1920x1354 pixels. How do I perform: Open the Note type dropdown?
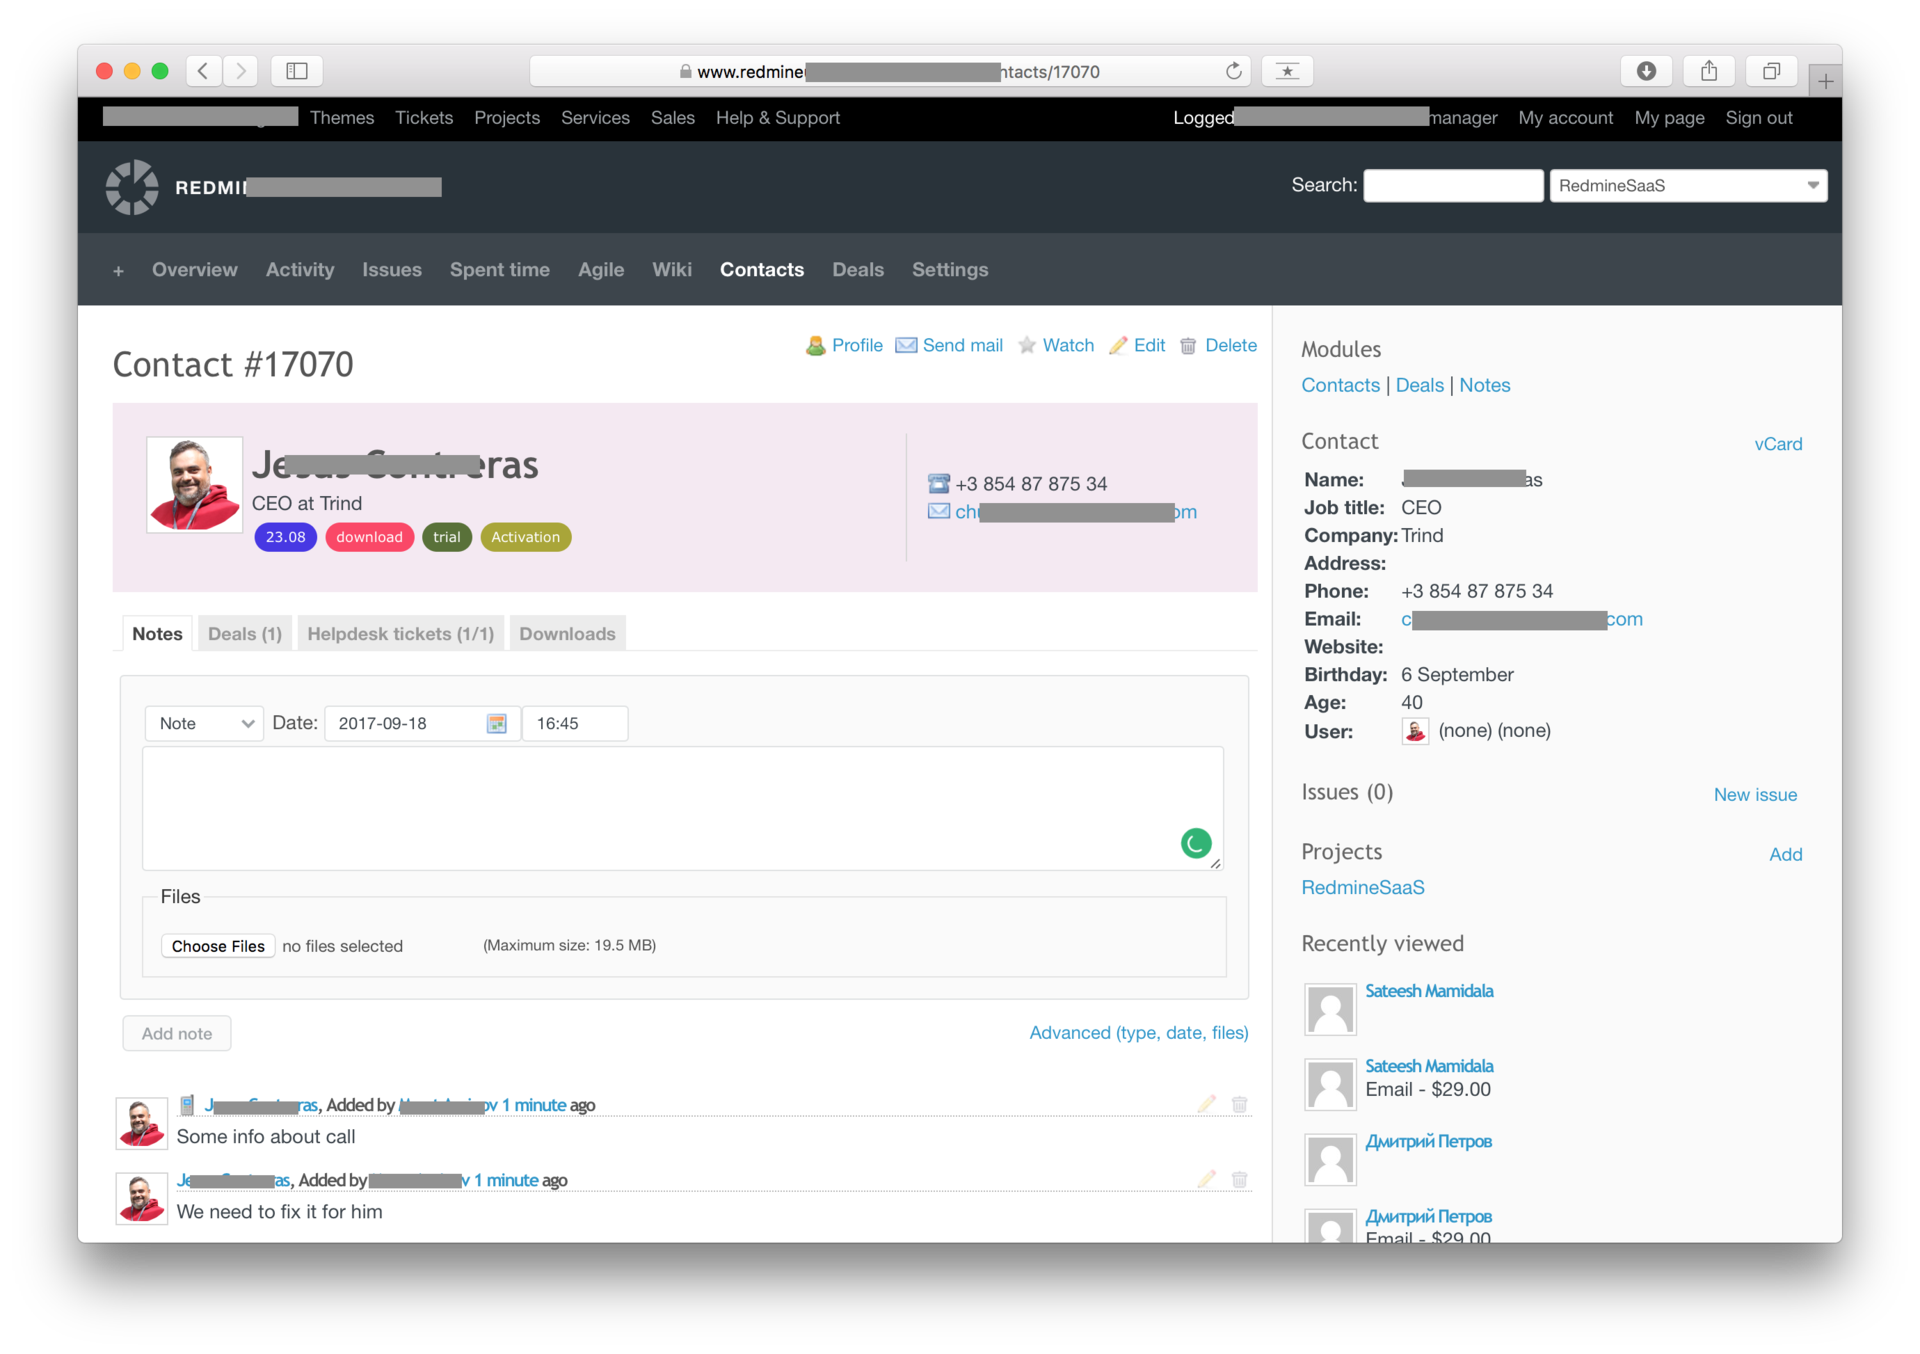(204, 722)
